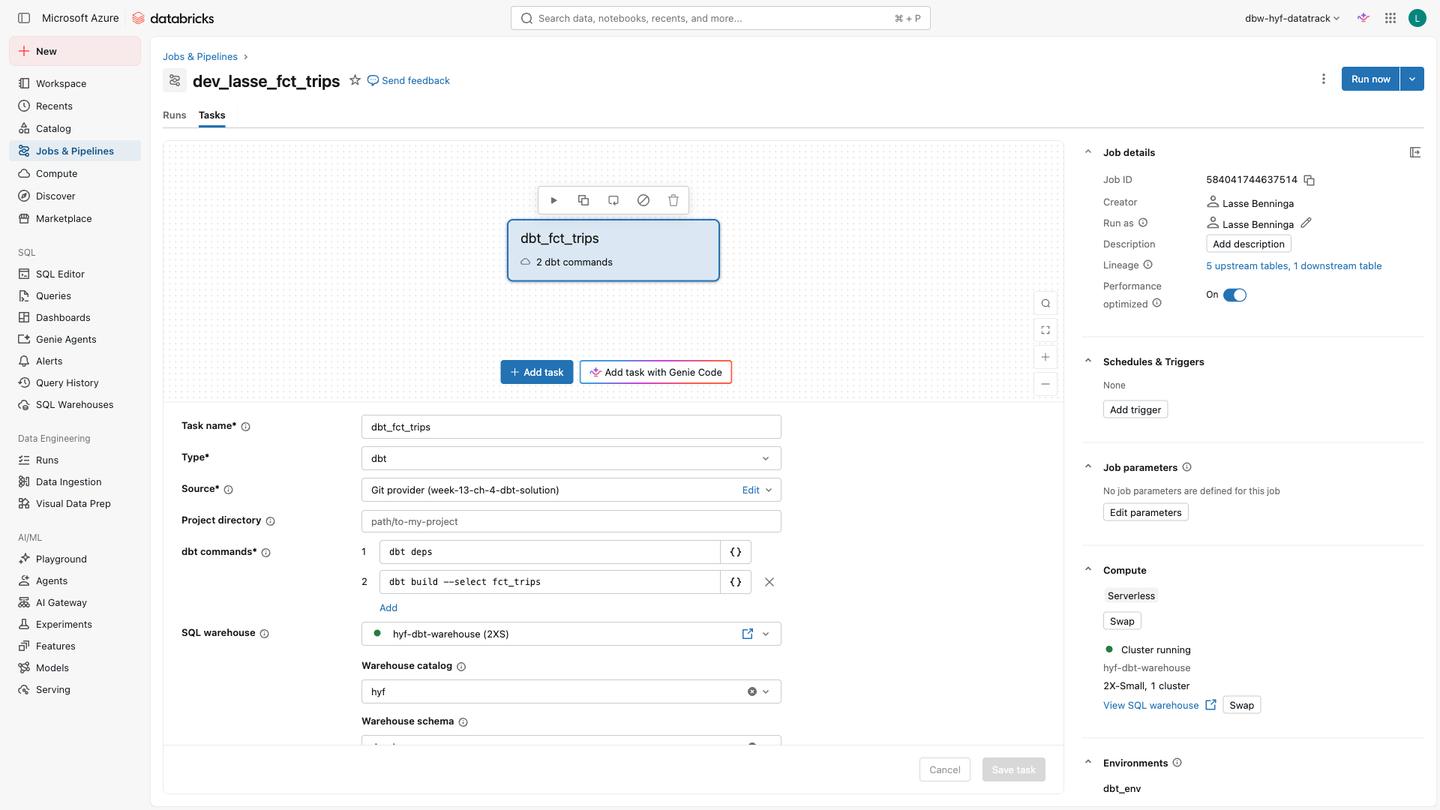Open the kebab menu next to Run now
The width and height of the screenshot is (1440, 810).
click(x=1324, y=79)
